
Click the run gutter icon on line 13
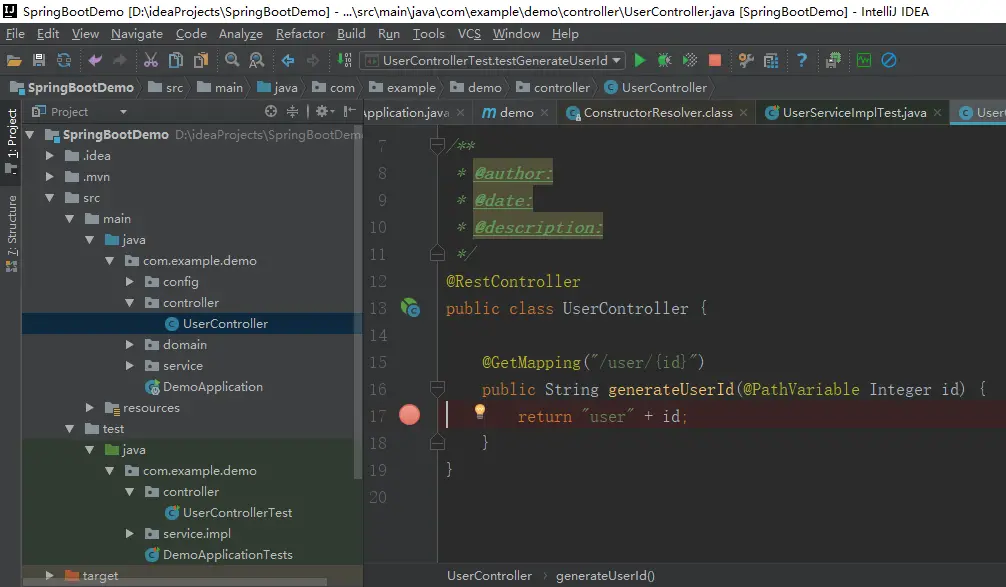pyautogui.click(x=410, y=308)
